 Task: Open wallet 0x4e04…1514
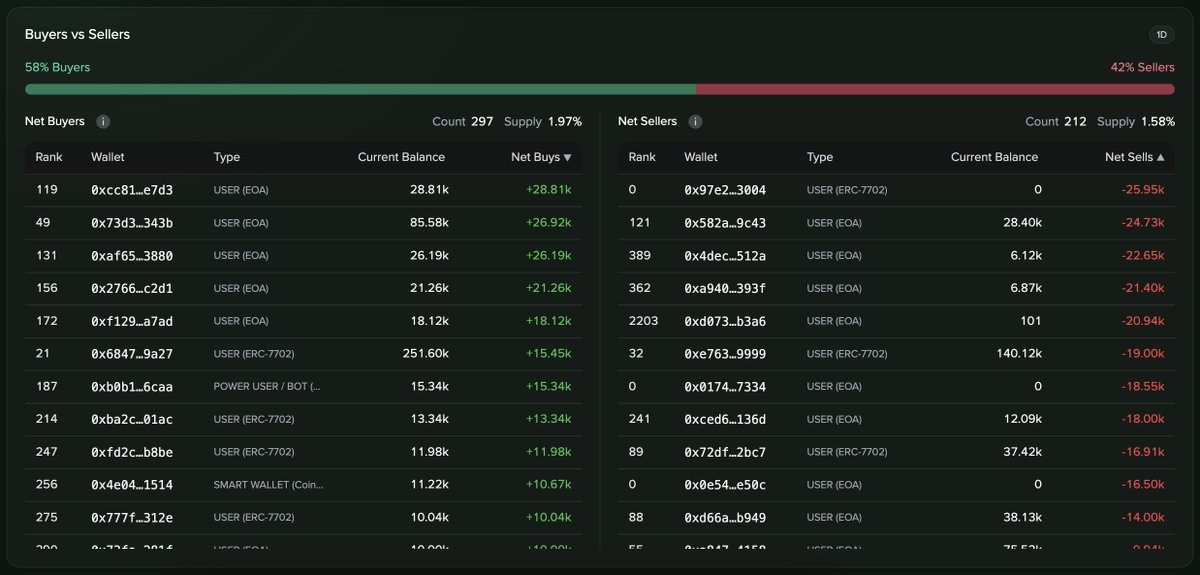pyautogui.click(x=132, y=485)
